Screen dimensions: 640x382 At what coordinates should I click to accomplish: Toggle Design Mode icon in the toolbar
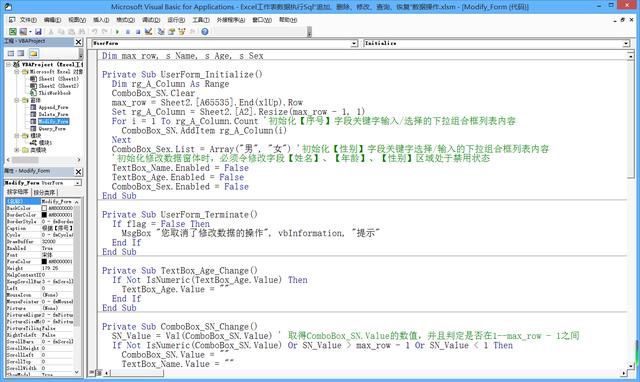pyautogui.click(x=149, y=31)
